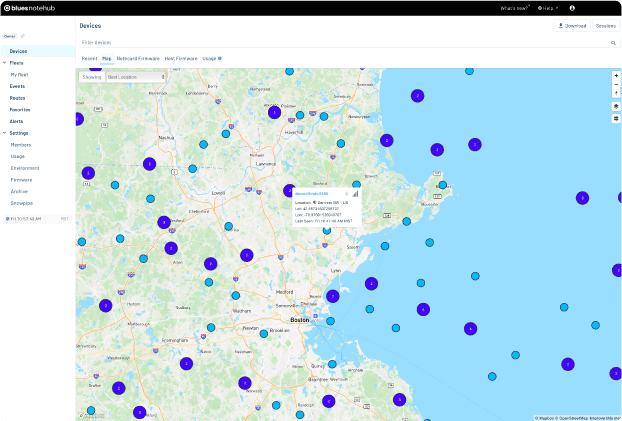Open Events in the sidebar
The image size is (622, 421).
(18, 86)
